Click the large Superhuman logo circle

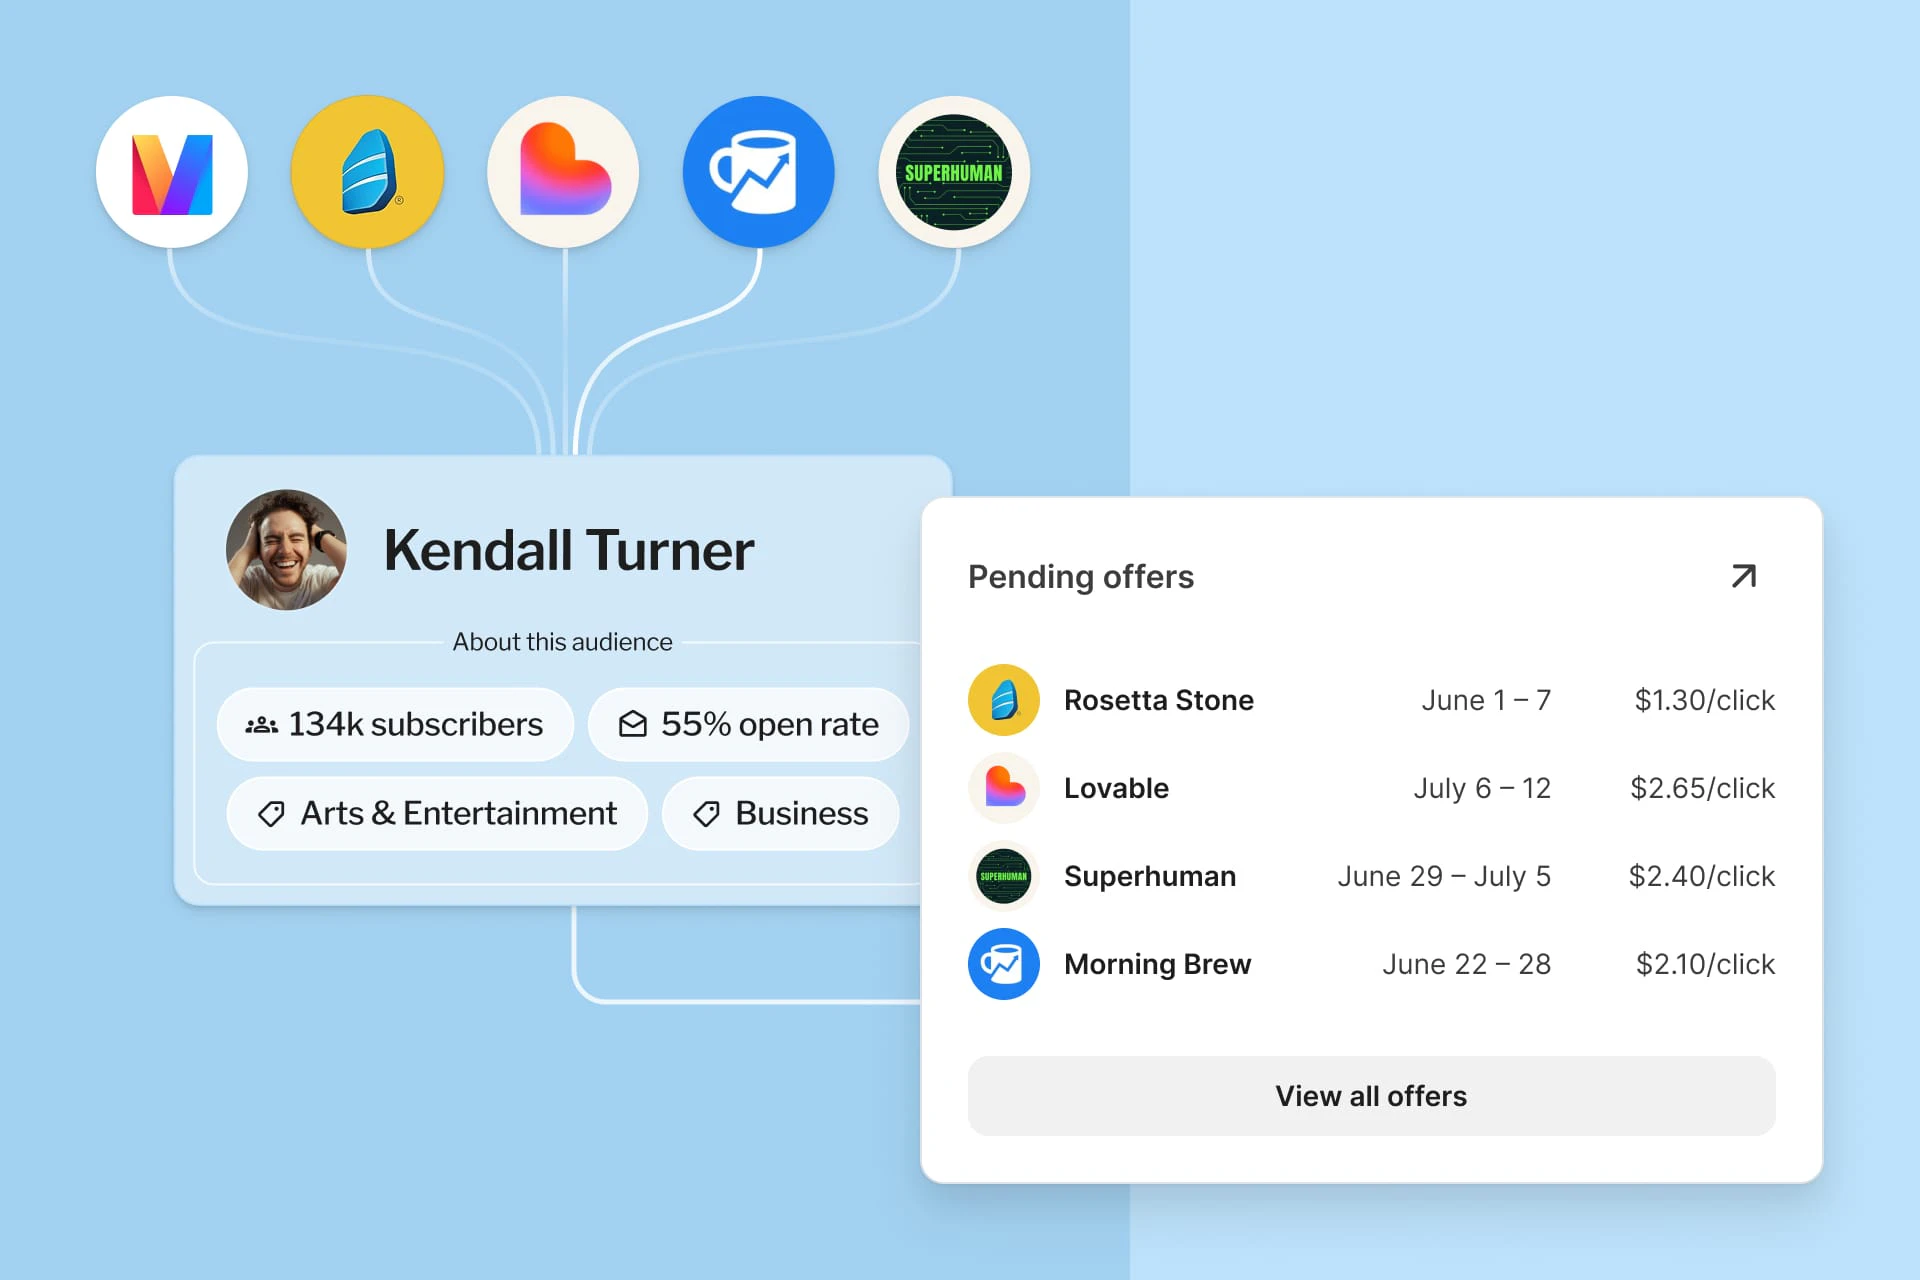pos(954,172)
